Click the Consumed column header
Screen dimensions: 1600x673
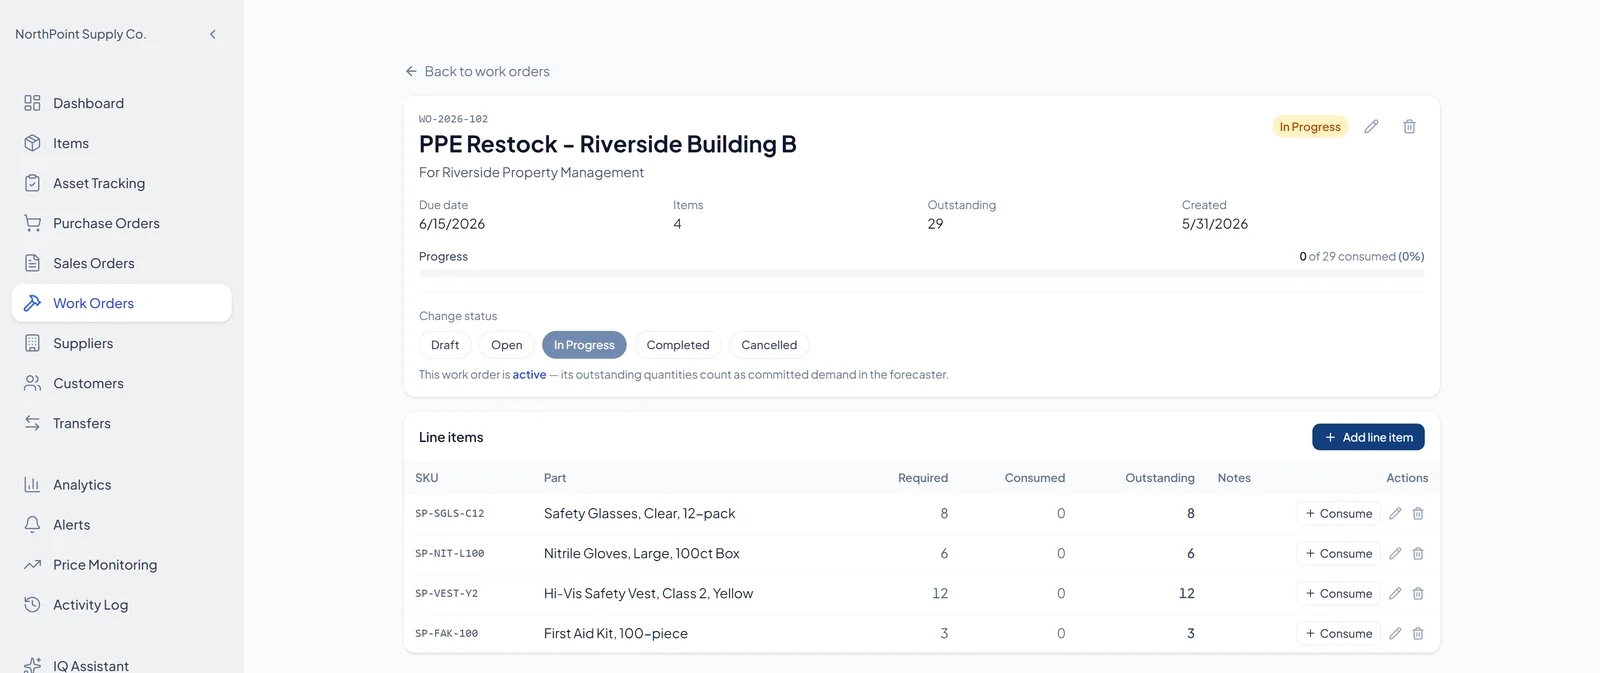coord(1035,478)
